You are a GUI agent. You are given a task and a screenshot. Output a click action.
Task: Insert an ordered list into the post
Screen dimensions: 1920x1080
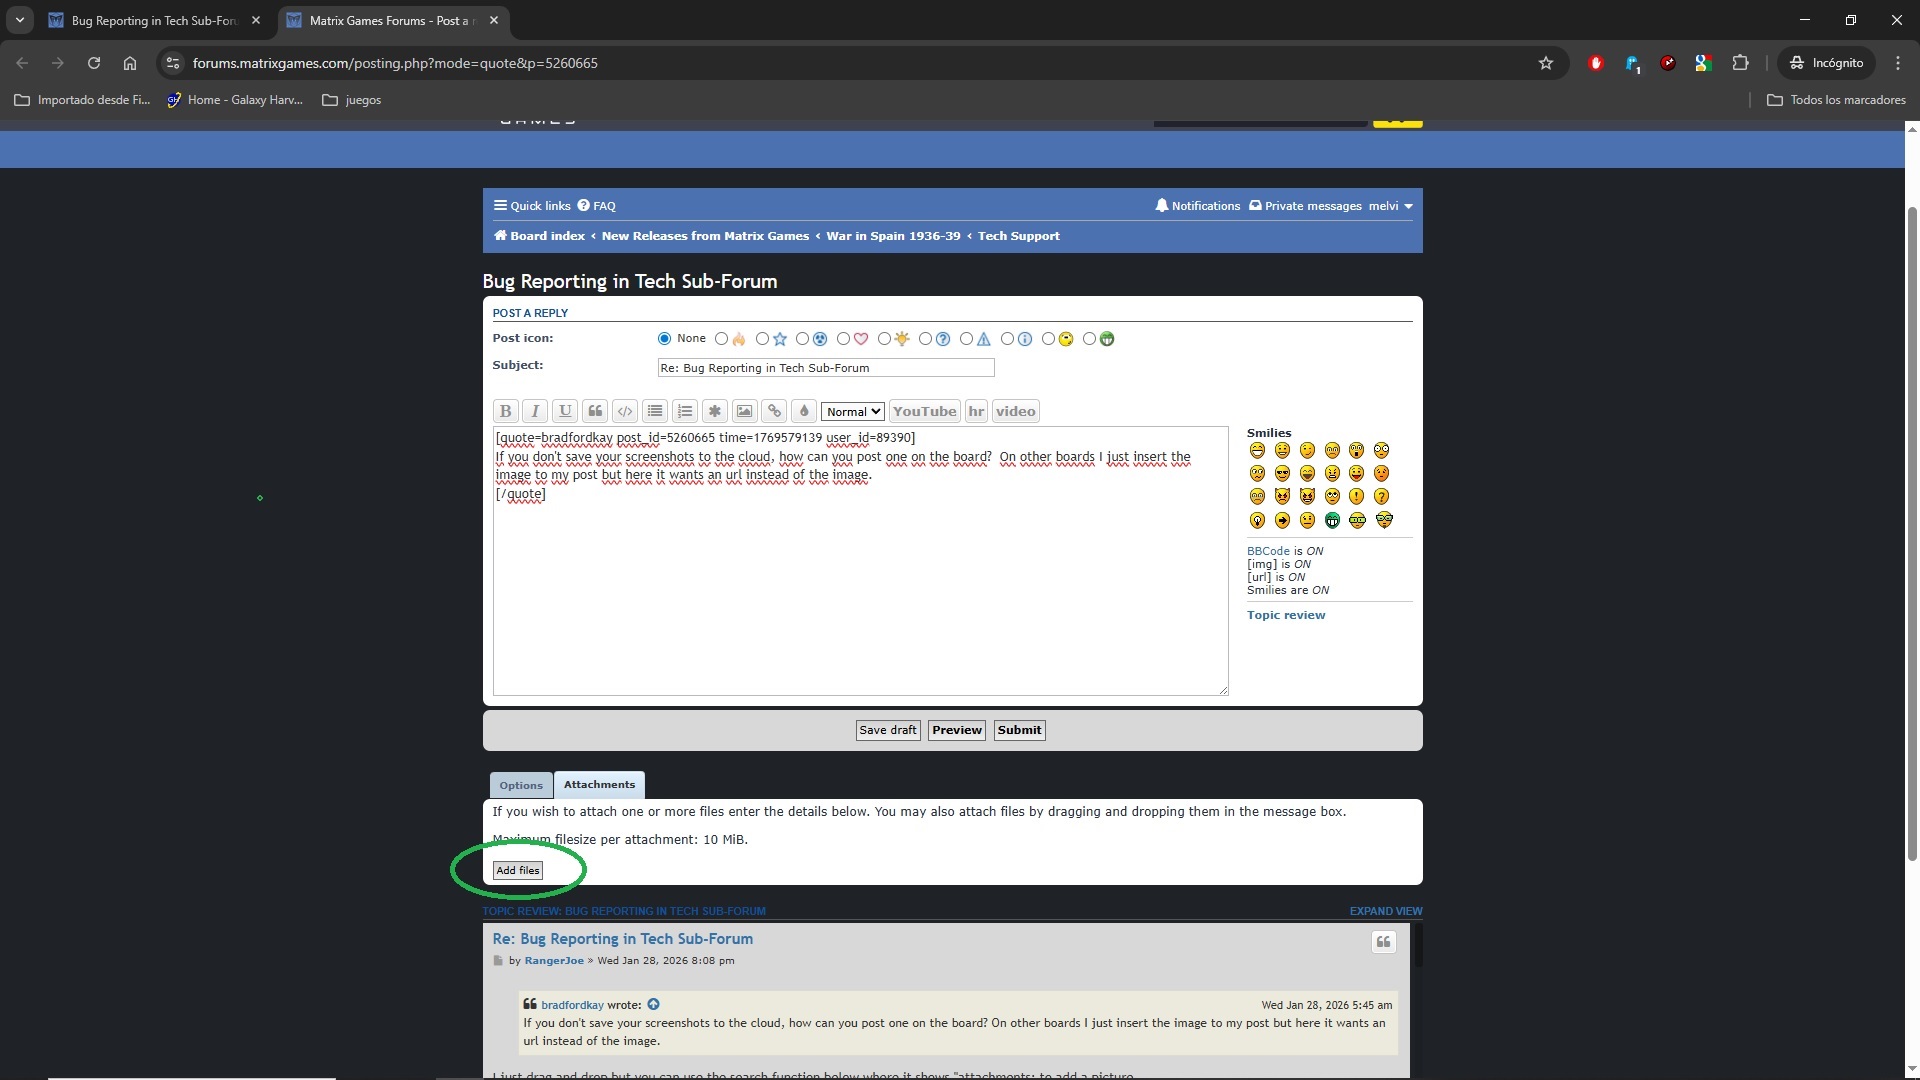coord(684,411)
